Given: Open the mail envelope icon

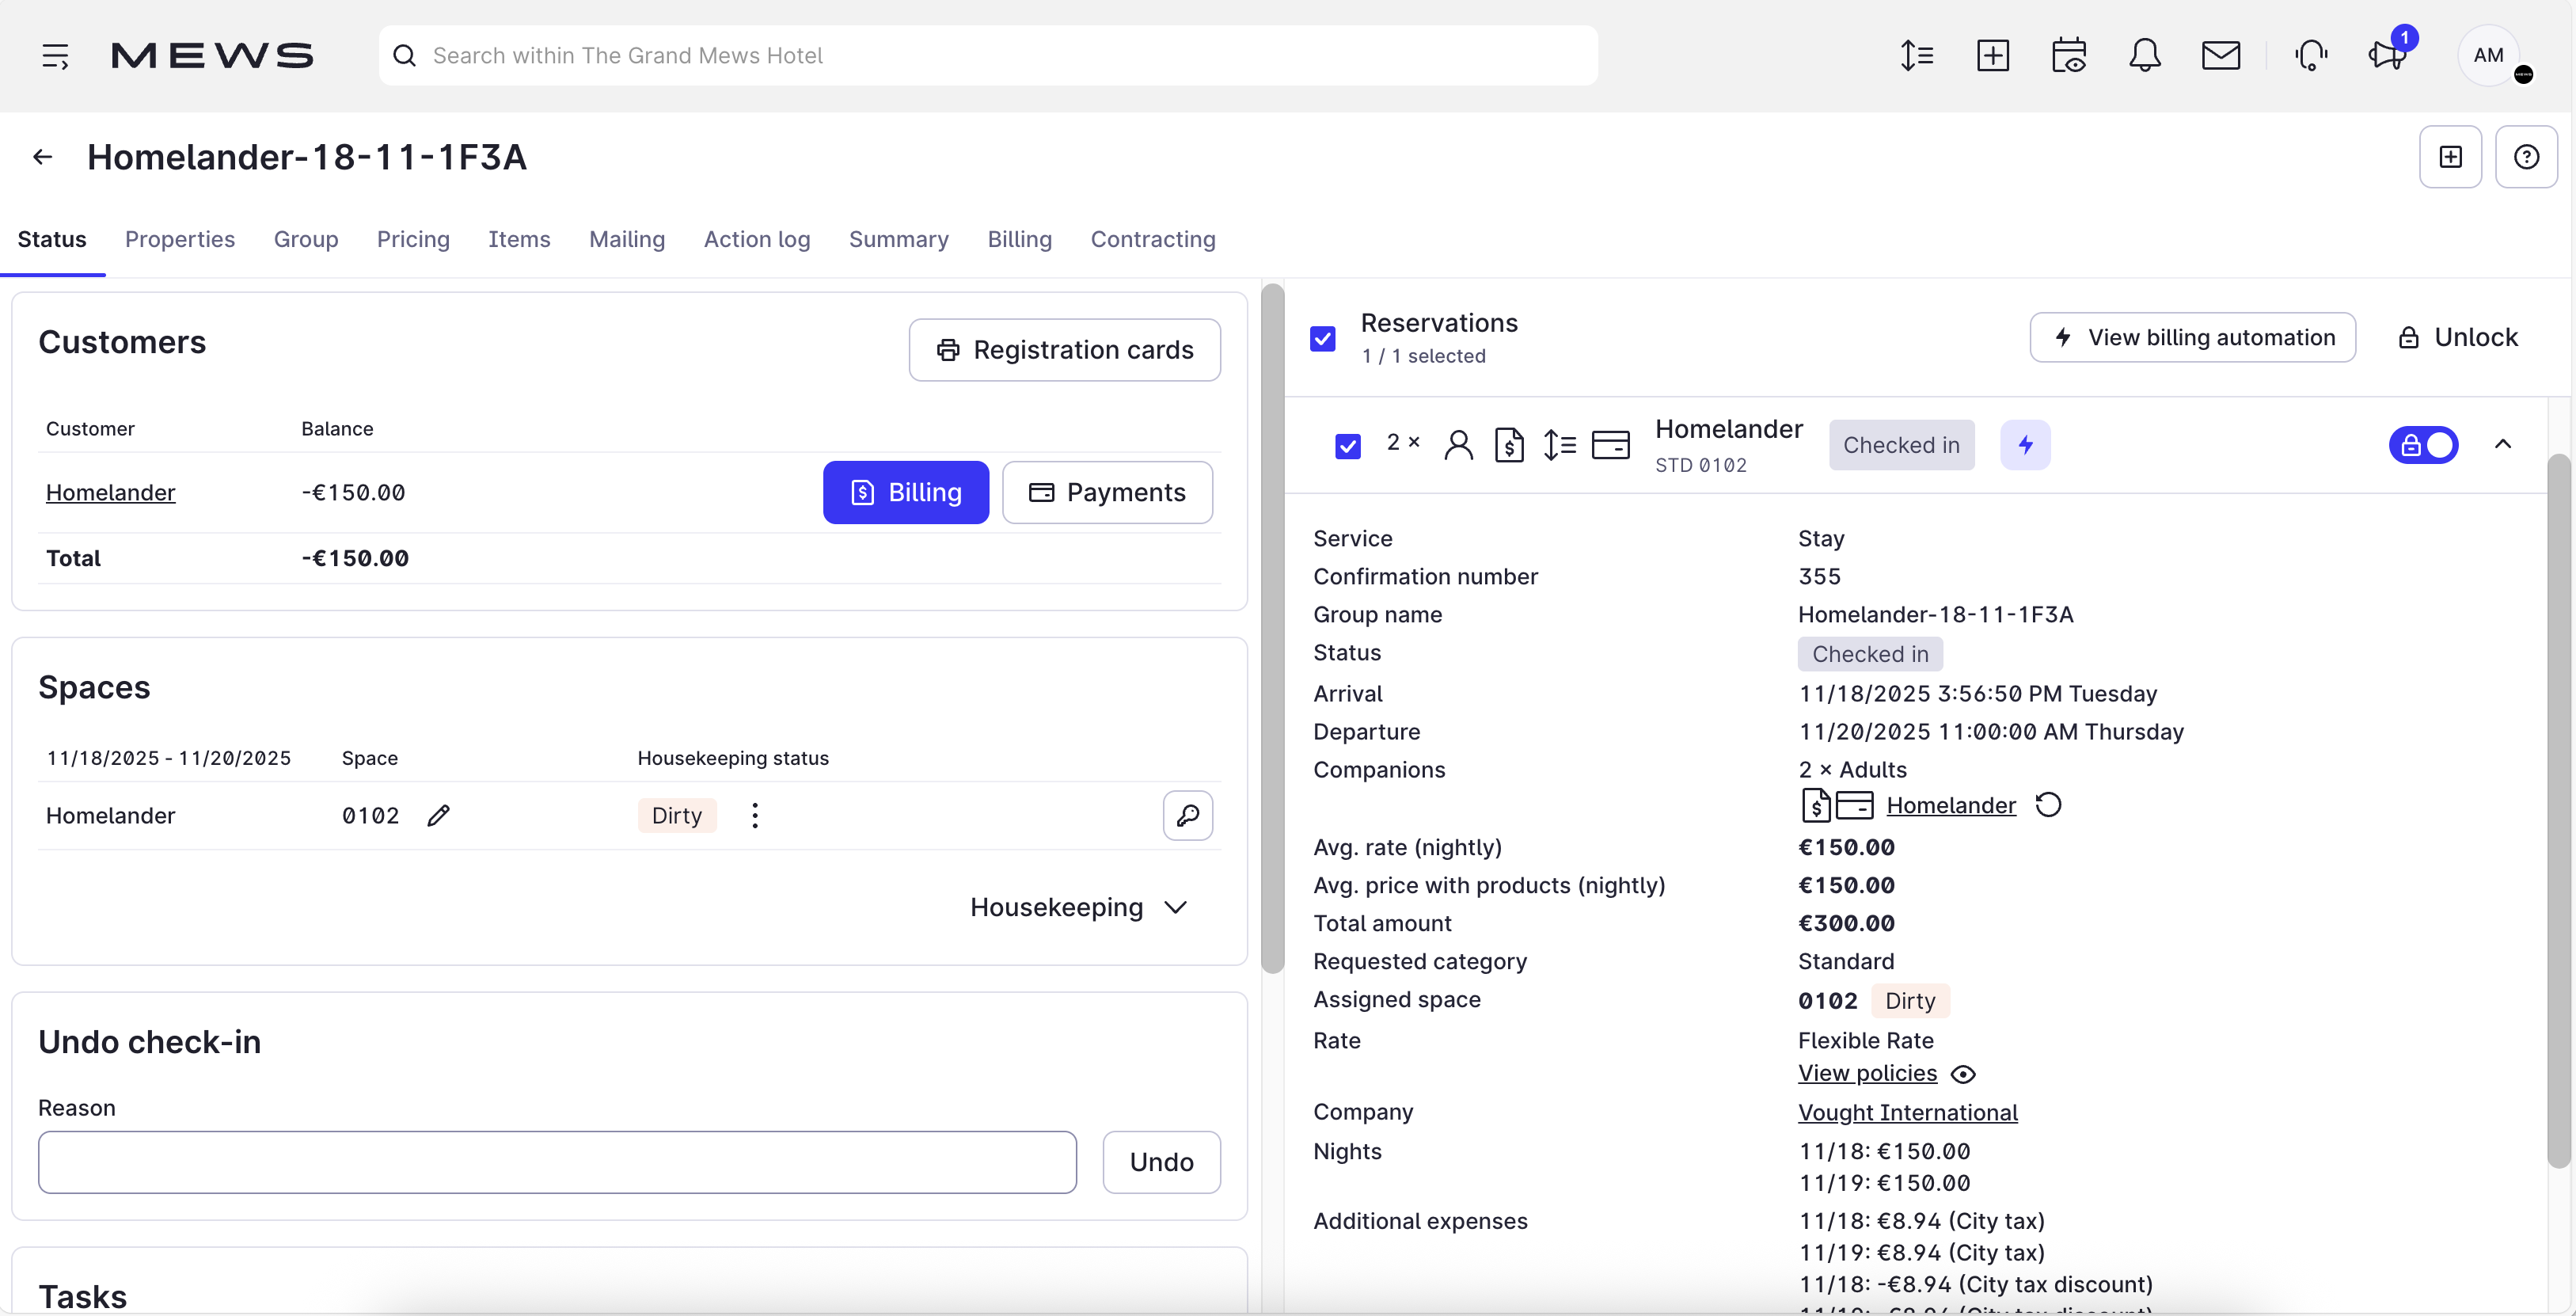Looking at the screenshot, I should [2221, 55].
